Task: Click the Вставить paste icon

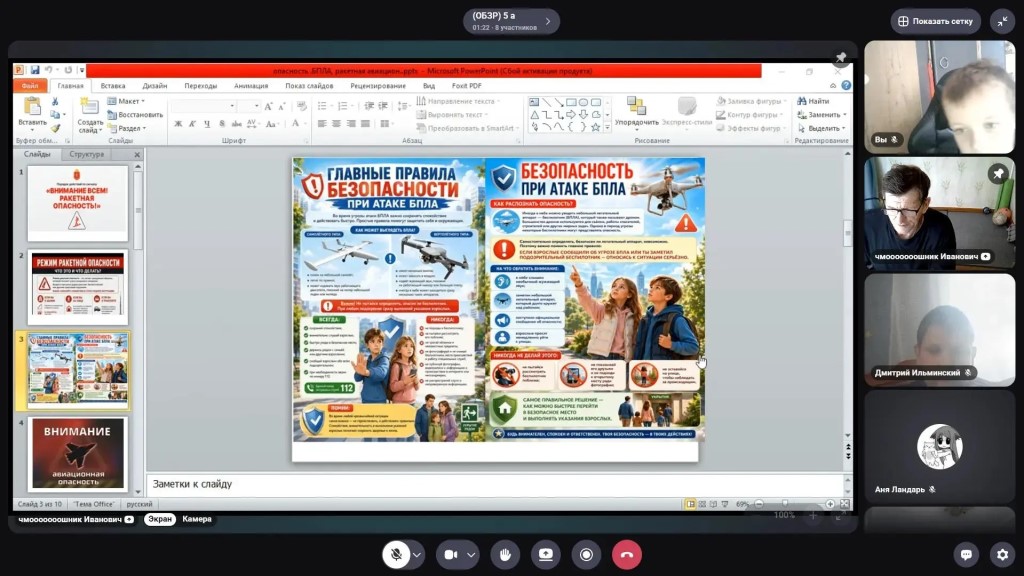Action: (32, 108)
